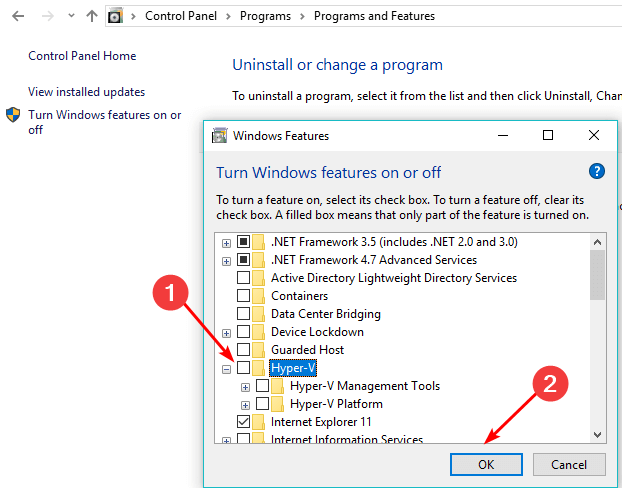Click the features list scrollbar thumb
Viewport: 622px width, 488px height.
point(597,275)
